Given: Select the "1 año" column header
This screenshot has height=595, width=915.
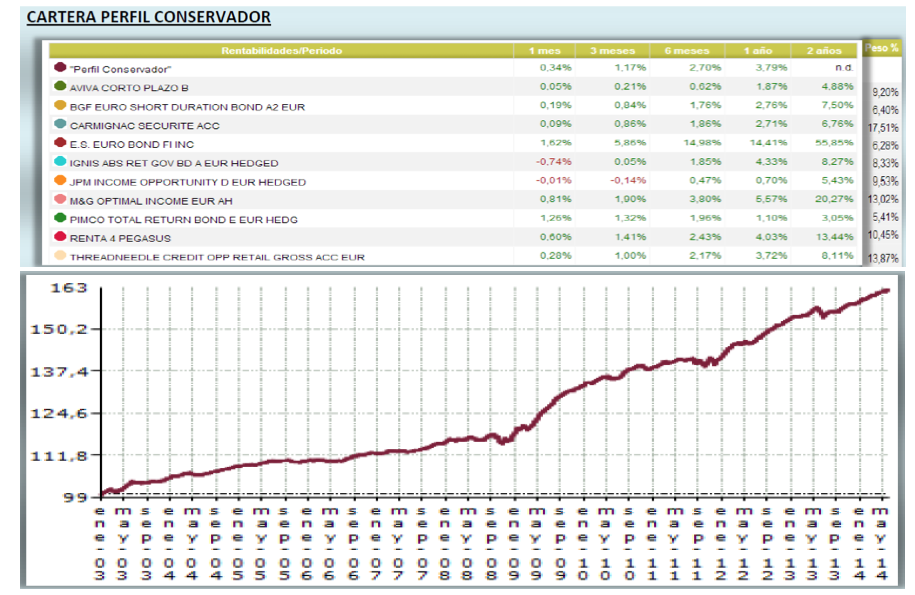Looking at the screenshot, I should coord(758,51).
